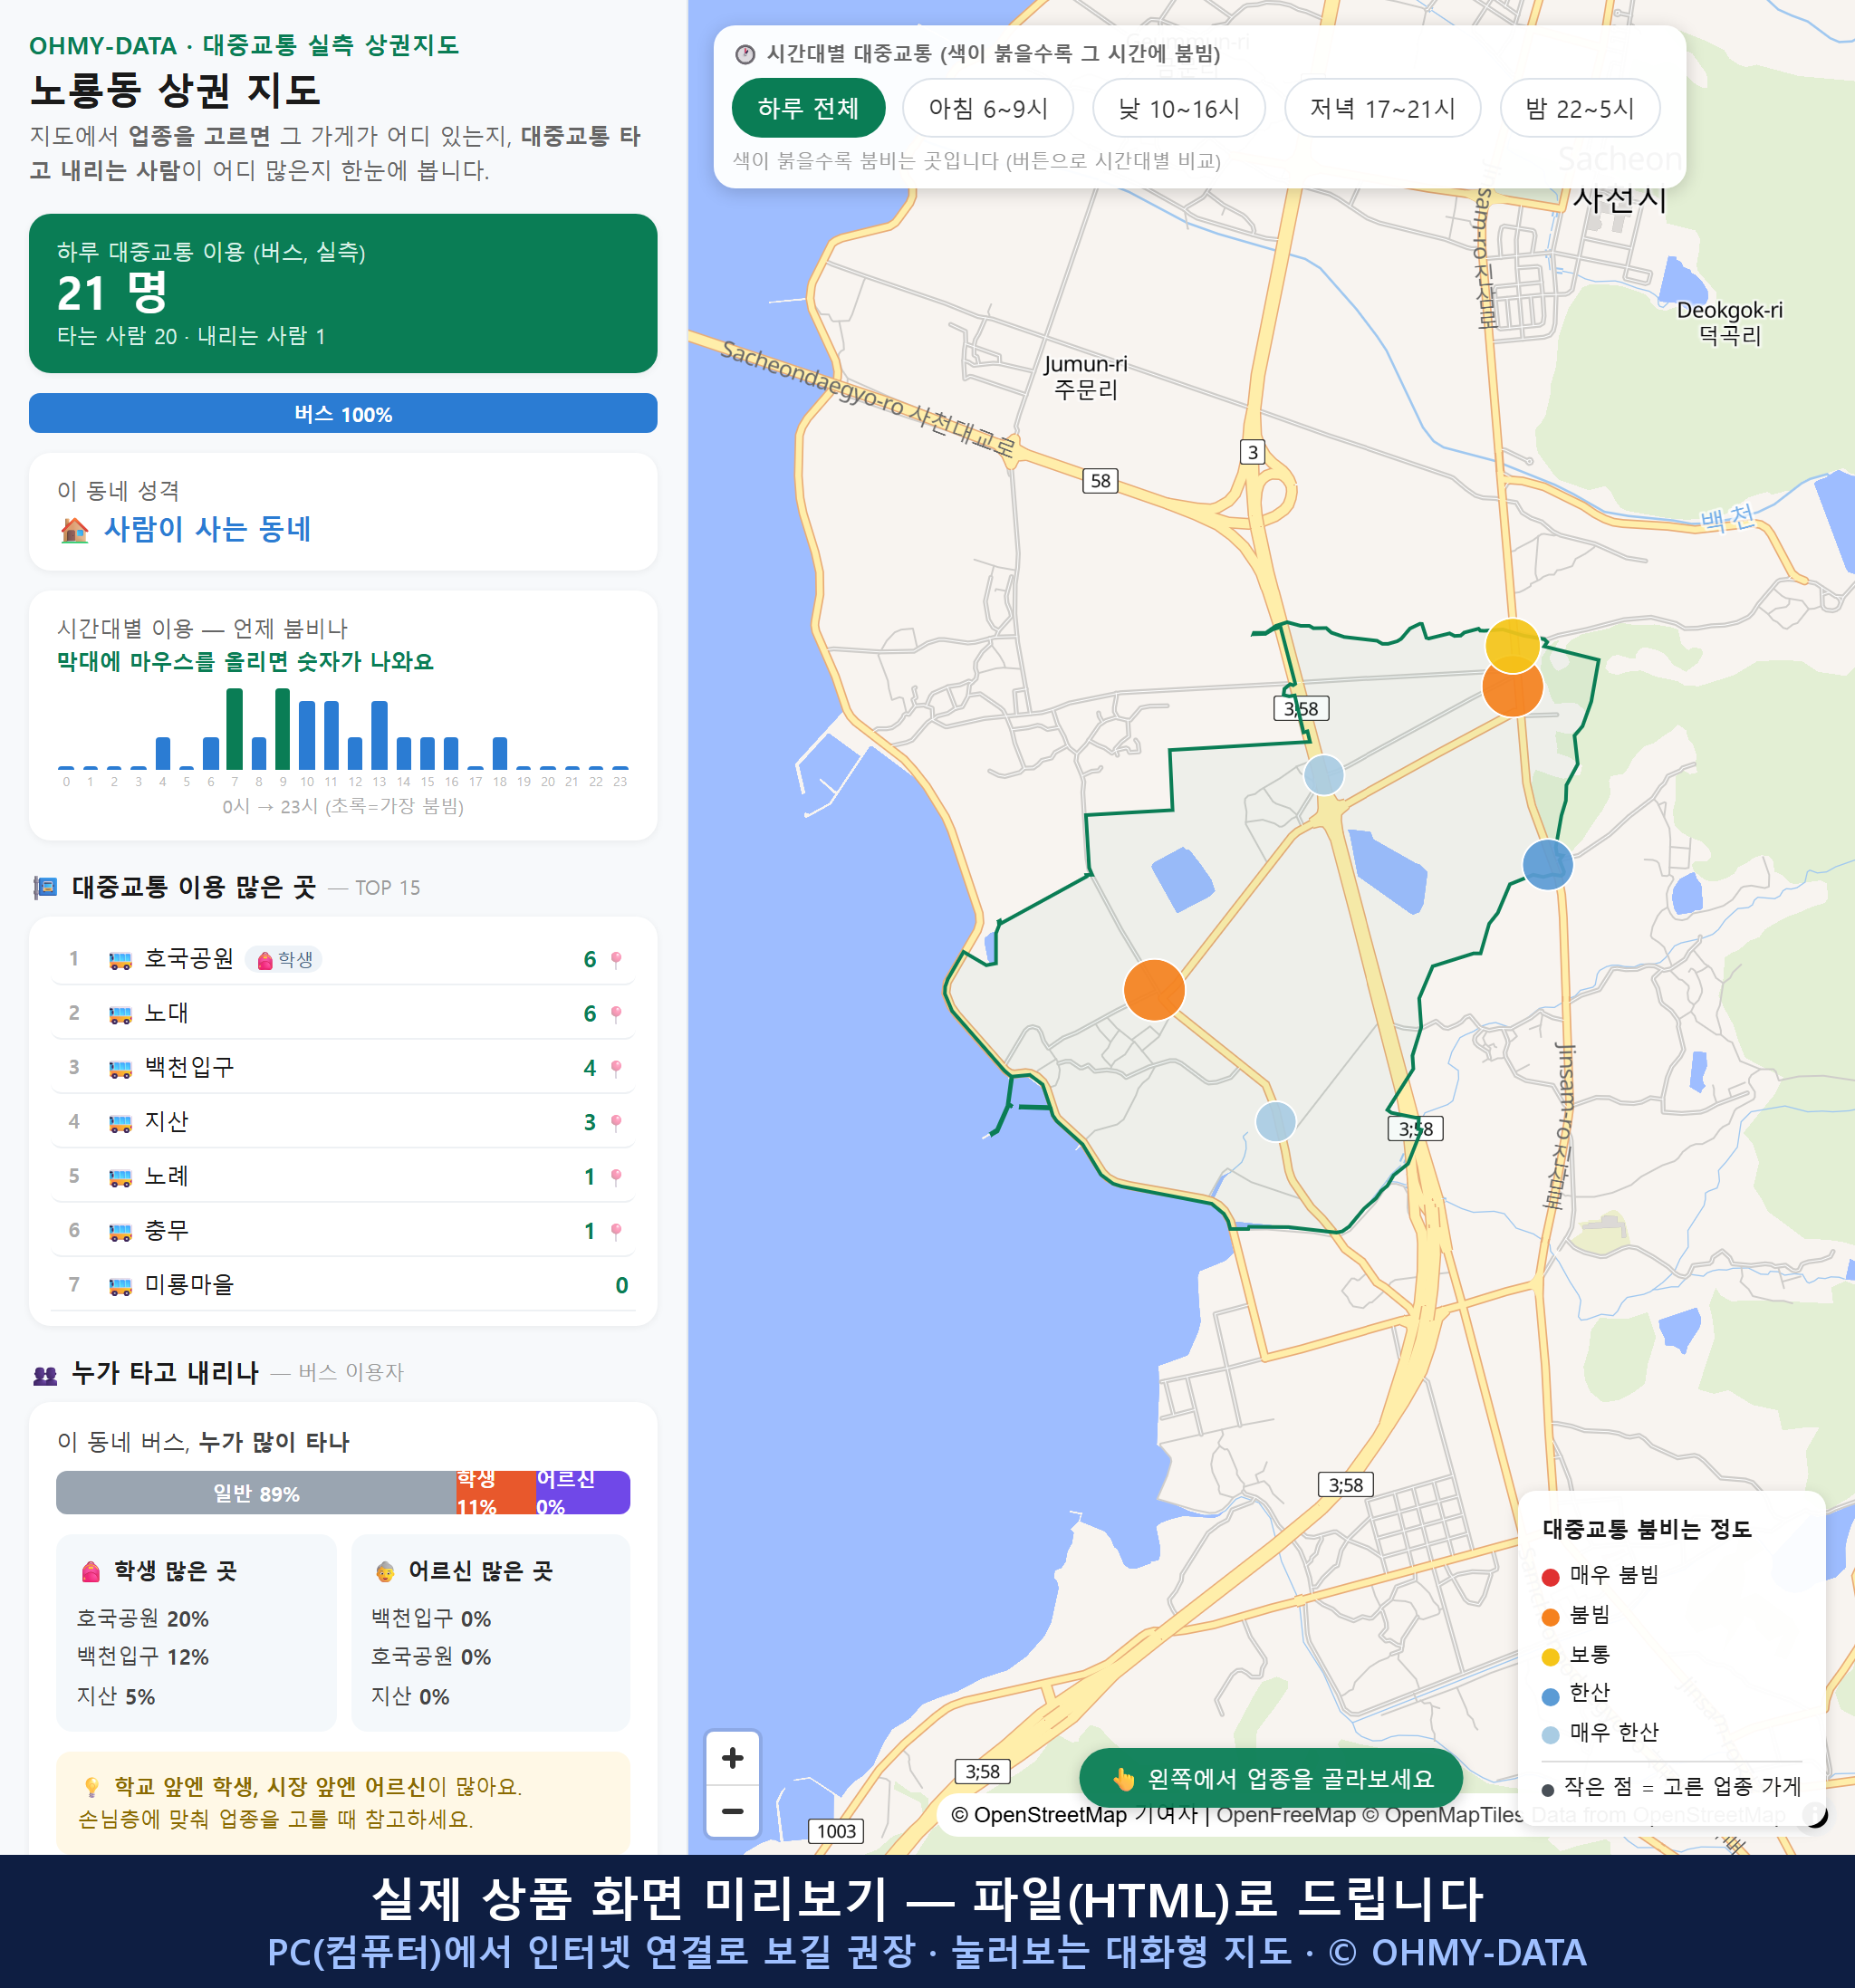Screen dimensions: 1855x1988
Task: Click the bus icon beside 충무
Action: pyautogui.click(x=120, y=1231)
